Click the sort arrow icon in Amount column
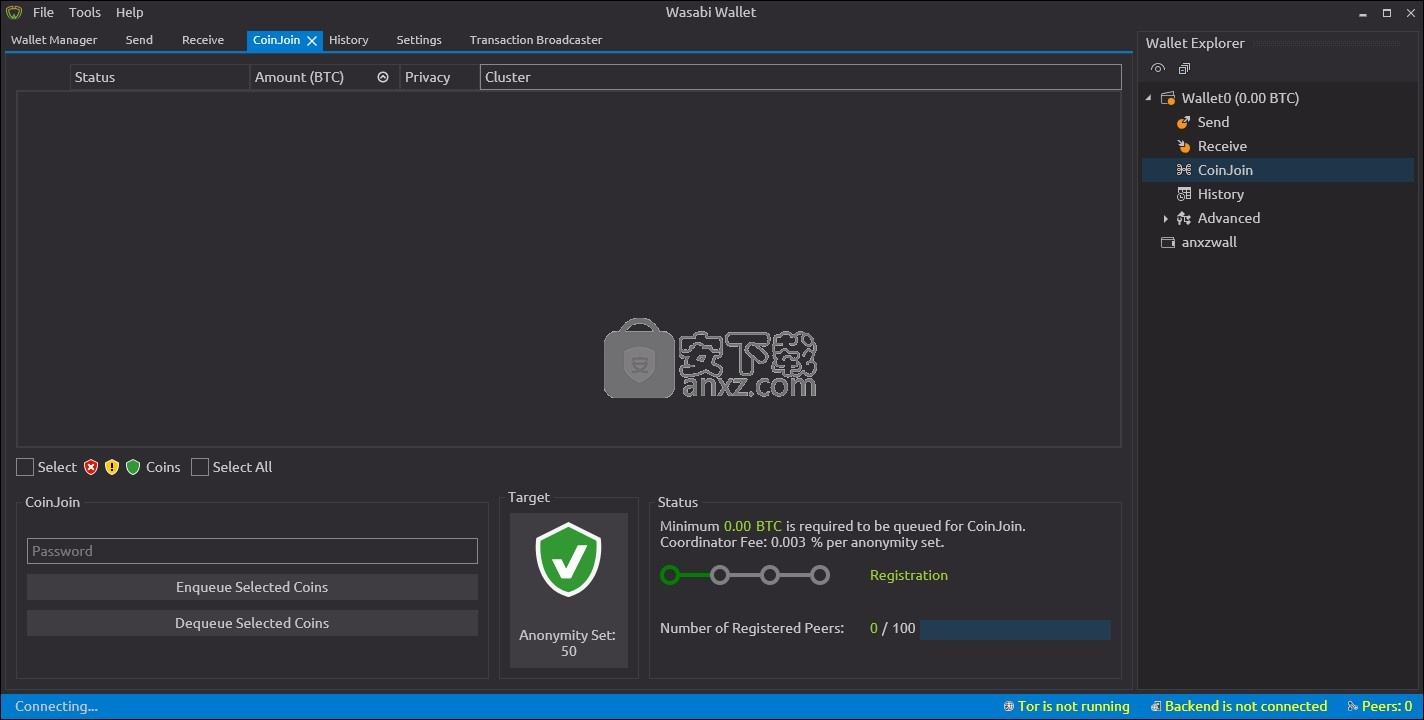Image resolution: width=1424 pixels, height=720 pixels. (x=383, y=77)
